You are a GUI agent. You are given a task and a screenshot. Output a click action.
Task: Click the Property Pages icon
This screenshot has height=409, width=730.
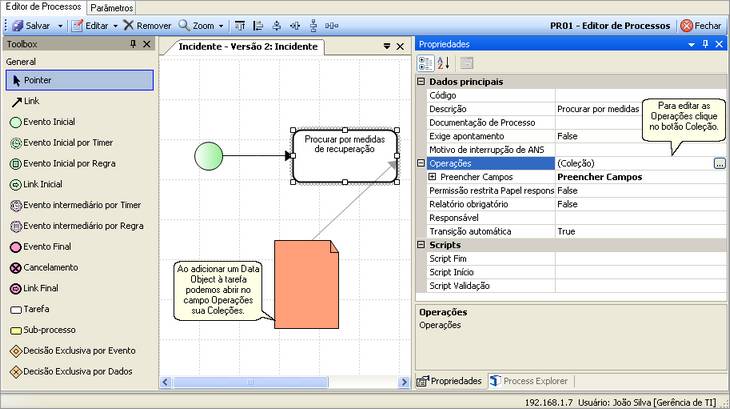(466, 63)
